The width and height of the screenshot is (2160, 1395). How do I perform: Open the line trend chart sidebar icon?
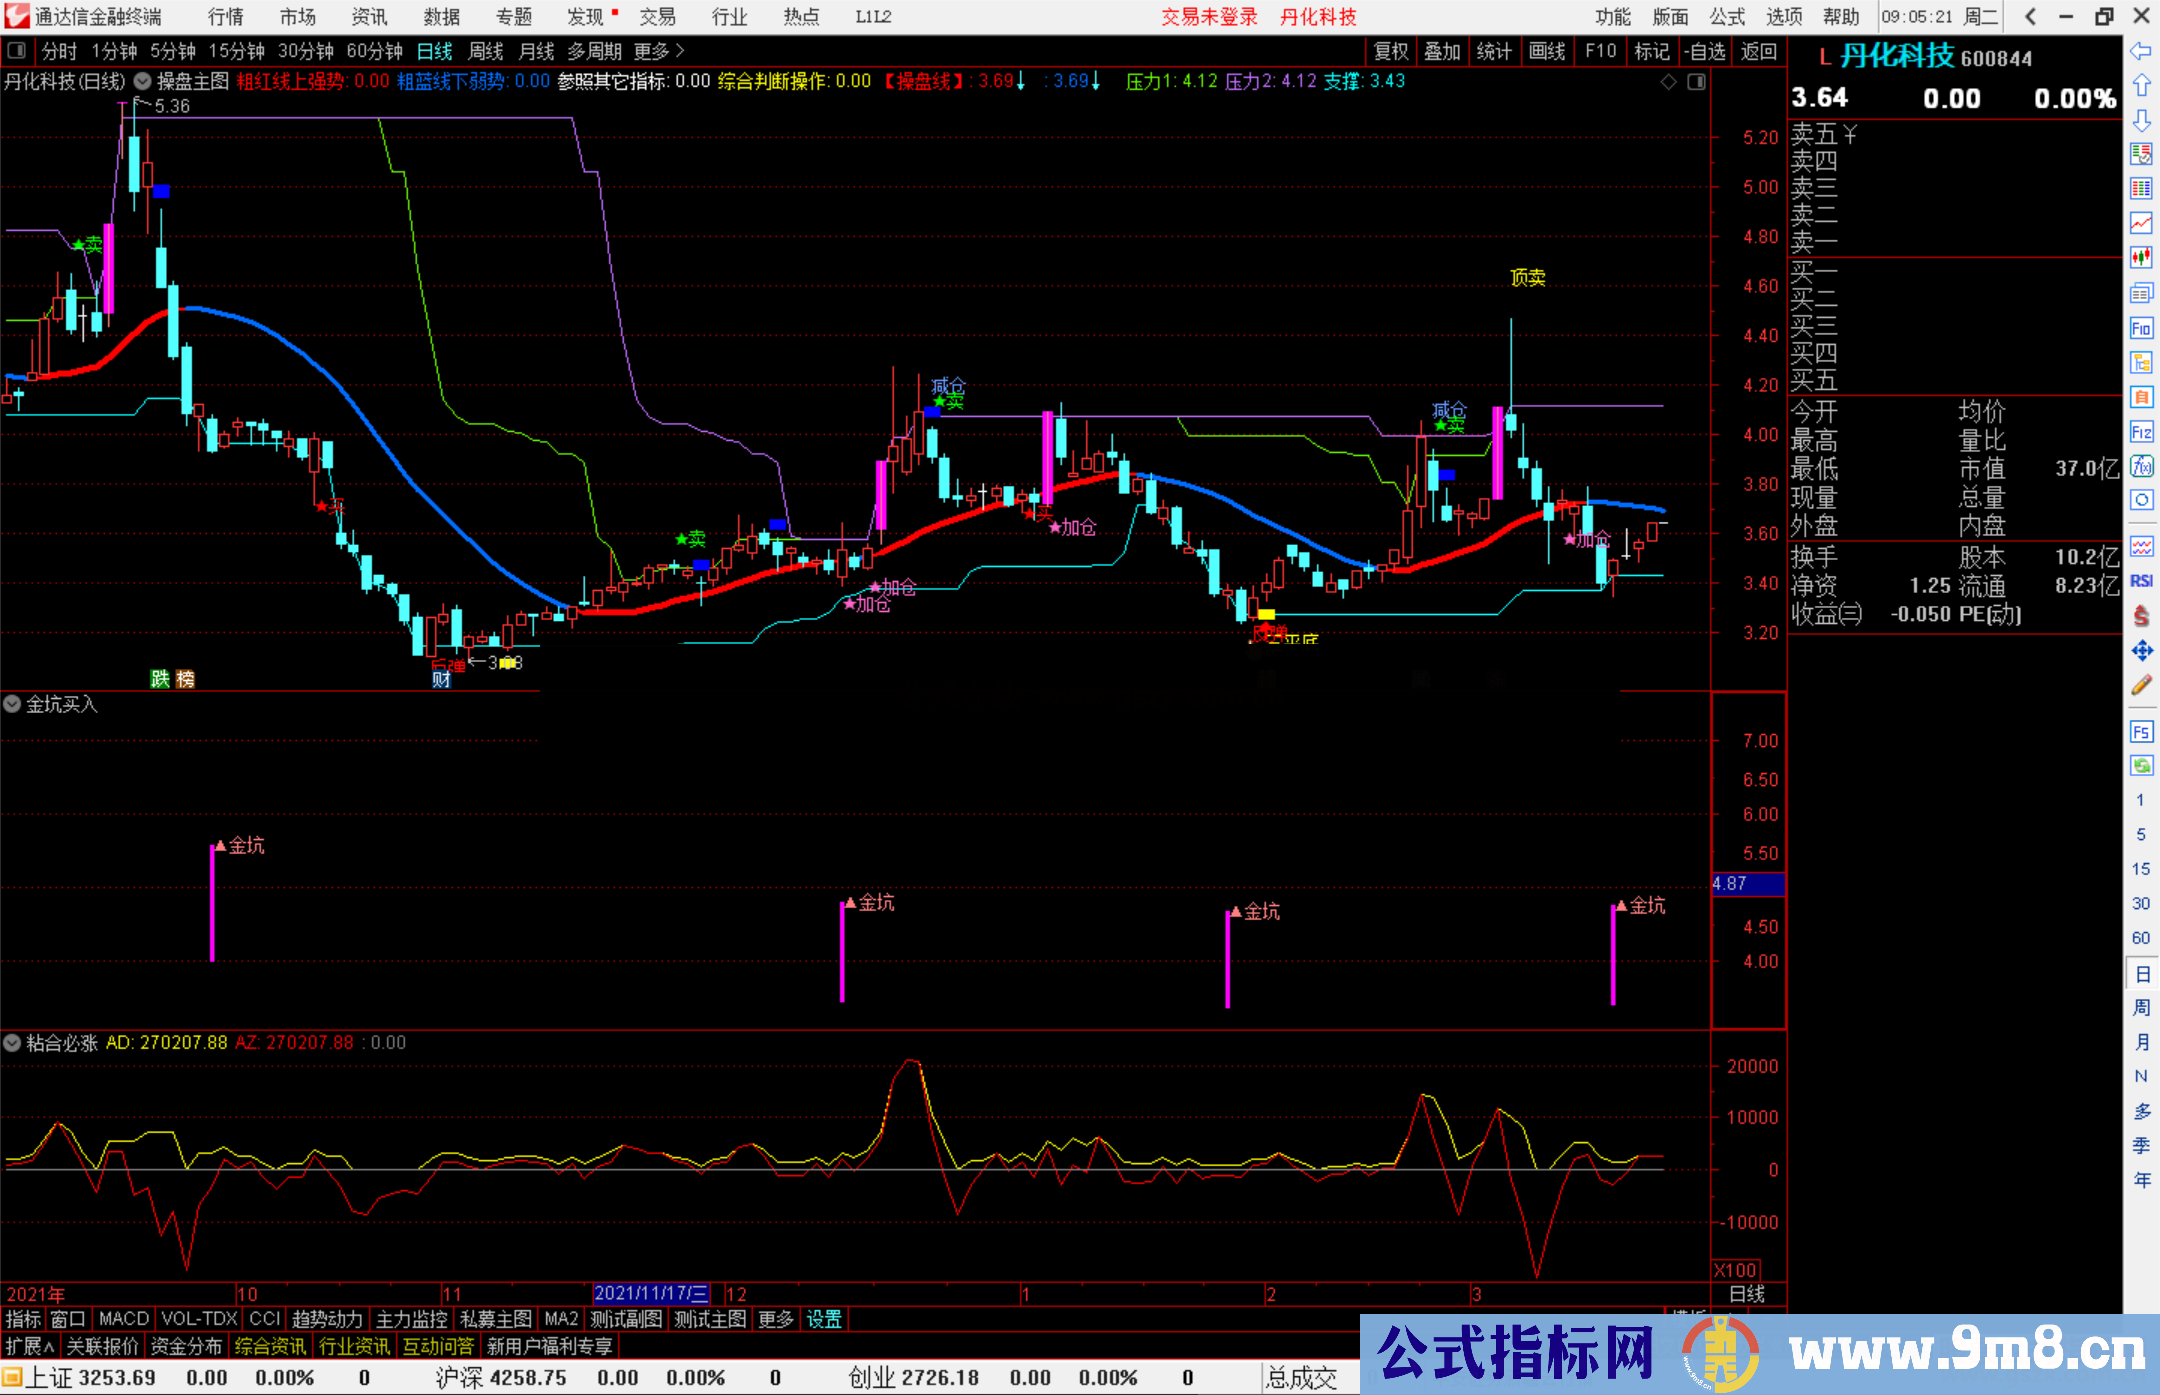pos(2141,222)
